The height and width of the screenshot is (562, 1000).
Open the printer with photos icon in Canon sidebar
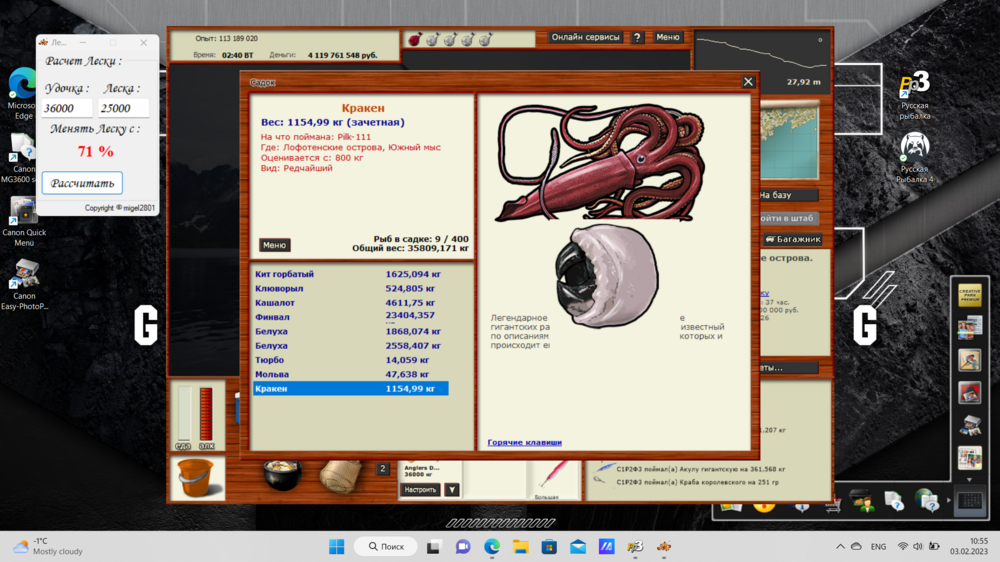(969, 424)
